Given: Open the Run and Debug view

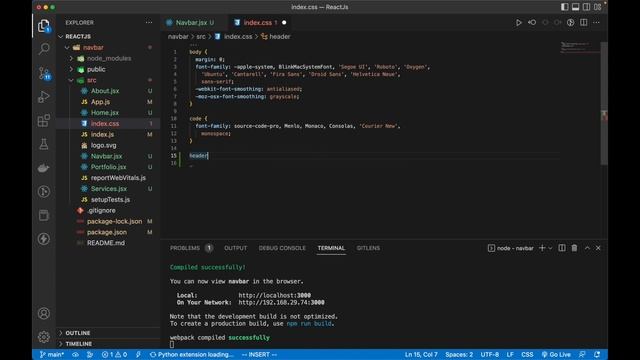Looking at the screenshot, I should pyautogui.click(x=44, y=97).
